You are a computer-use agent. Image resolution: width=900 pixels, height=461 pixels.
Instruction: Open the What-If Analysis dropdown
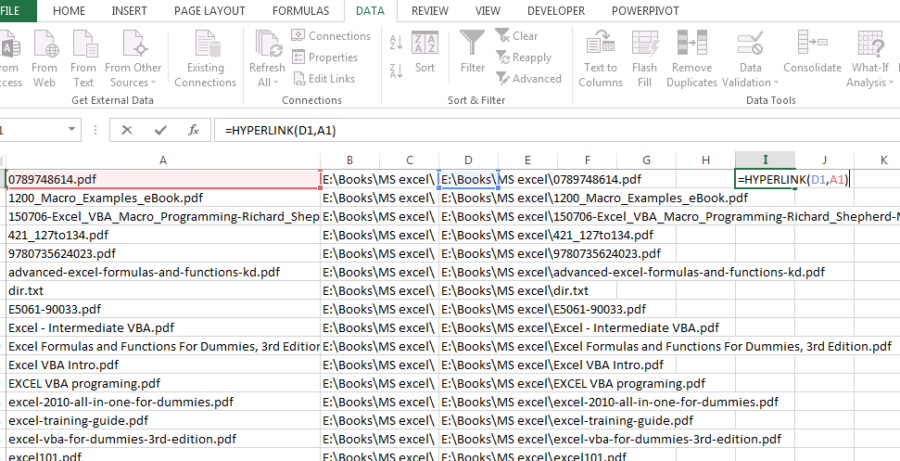[x=870, y=75]
